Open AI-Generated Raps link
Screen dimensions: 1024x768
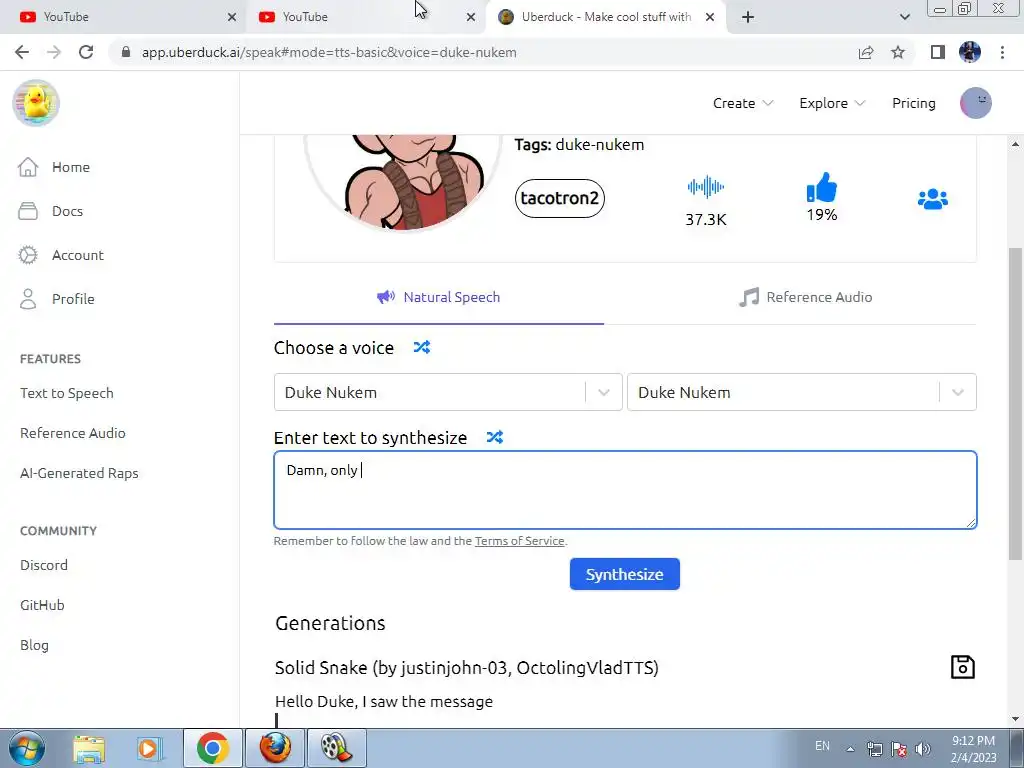(79, 473)
